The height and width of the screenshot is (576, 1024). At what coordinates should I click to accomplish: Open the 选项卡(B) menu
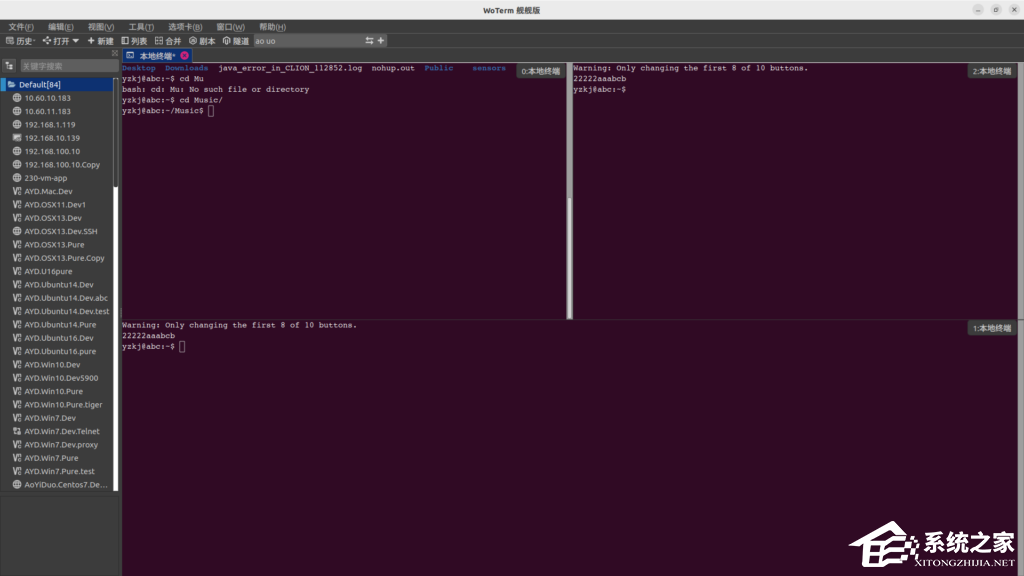185,27
